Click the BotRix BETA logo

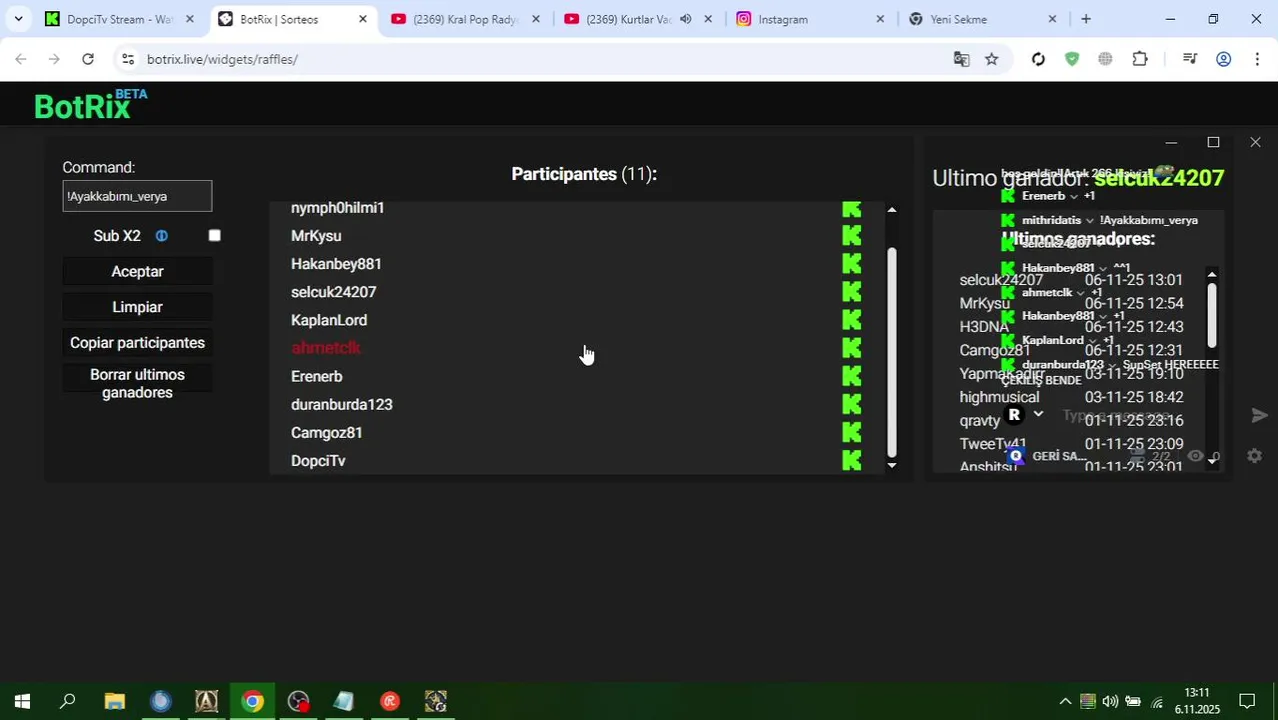pos(90,104)
